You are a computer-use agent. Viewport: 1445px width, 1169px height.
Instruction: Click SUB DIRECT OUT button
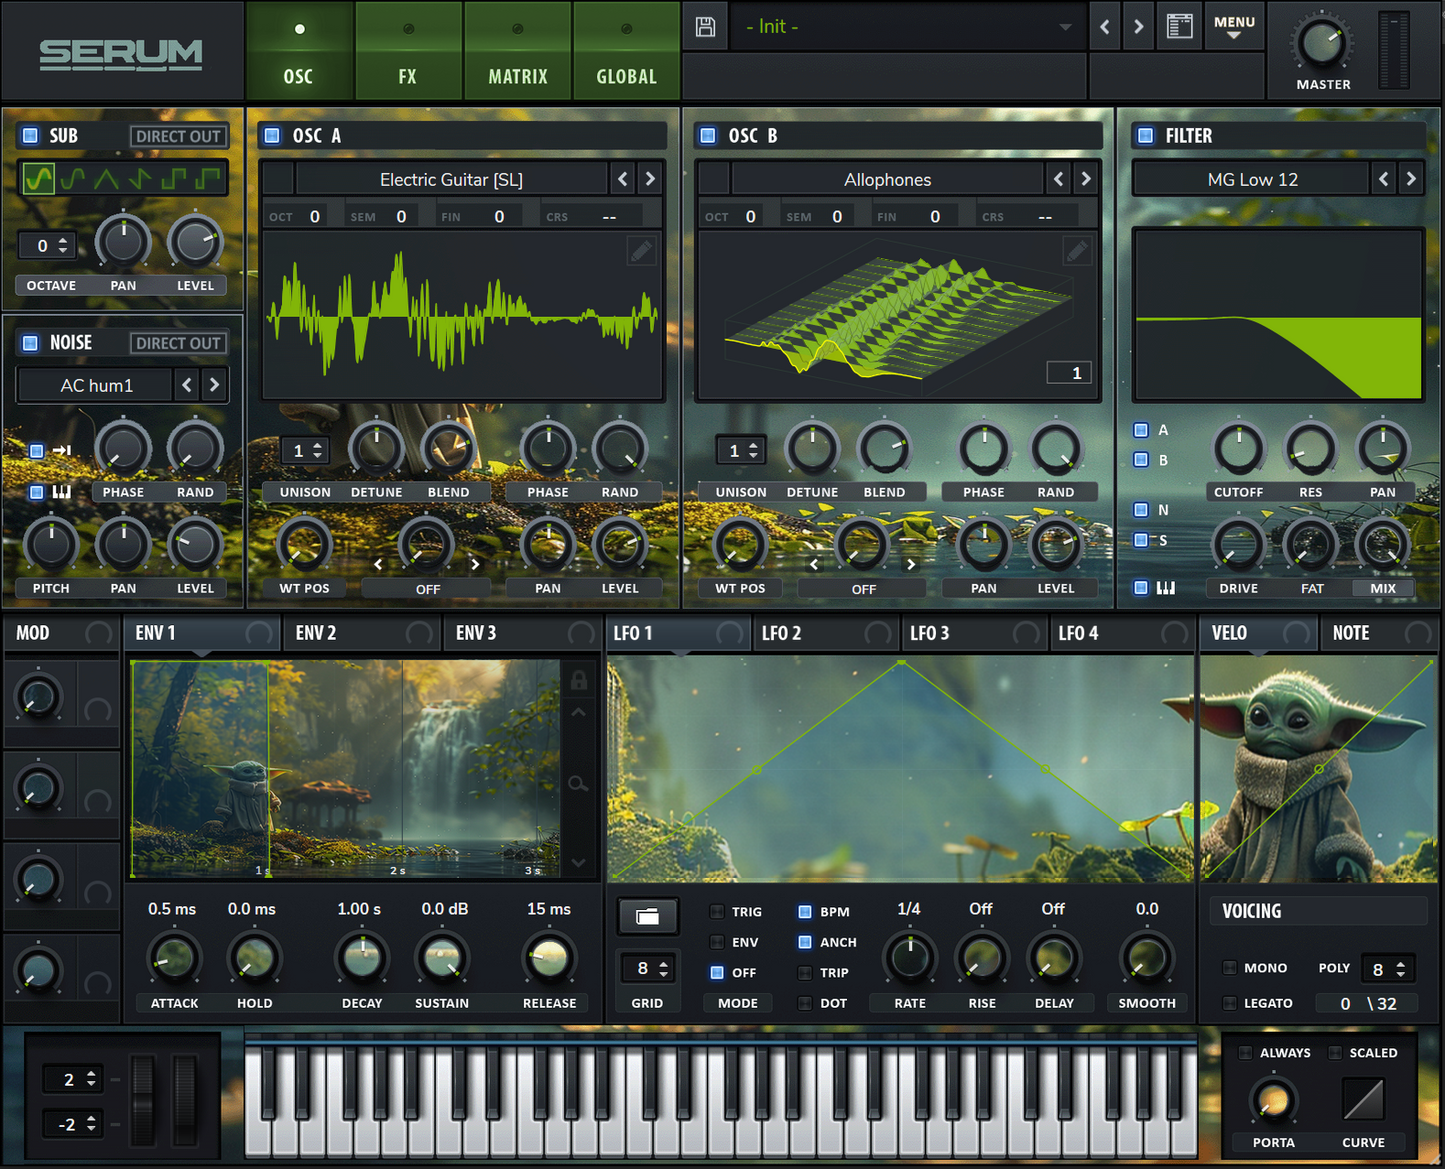click(178, 136)
